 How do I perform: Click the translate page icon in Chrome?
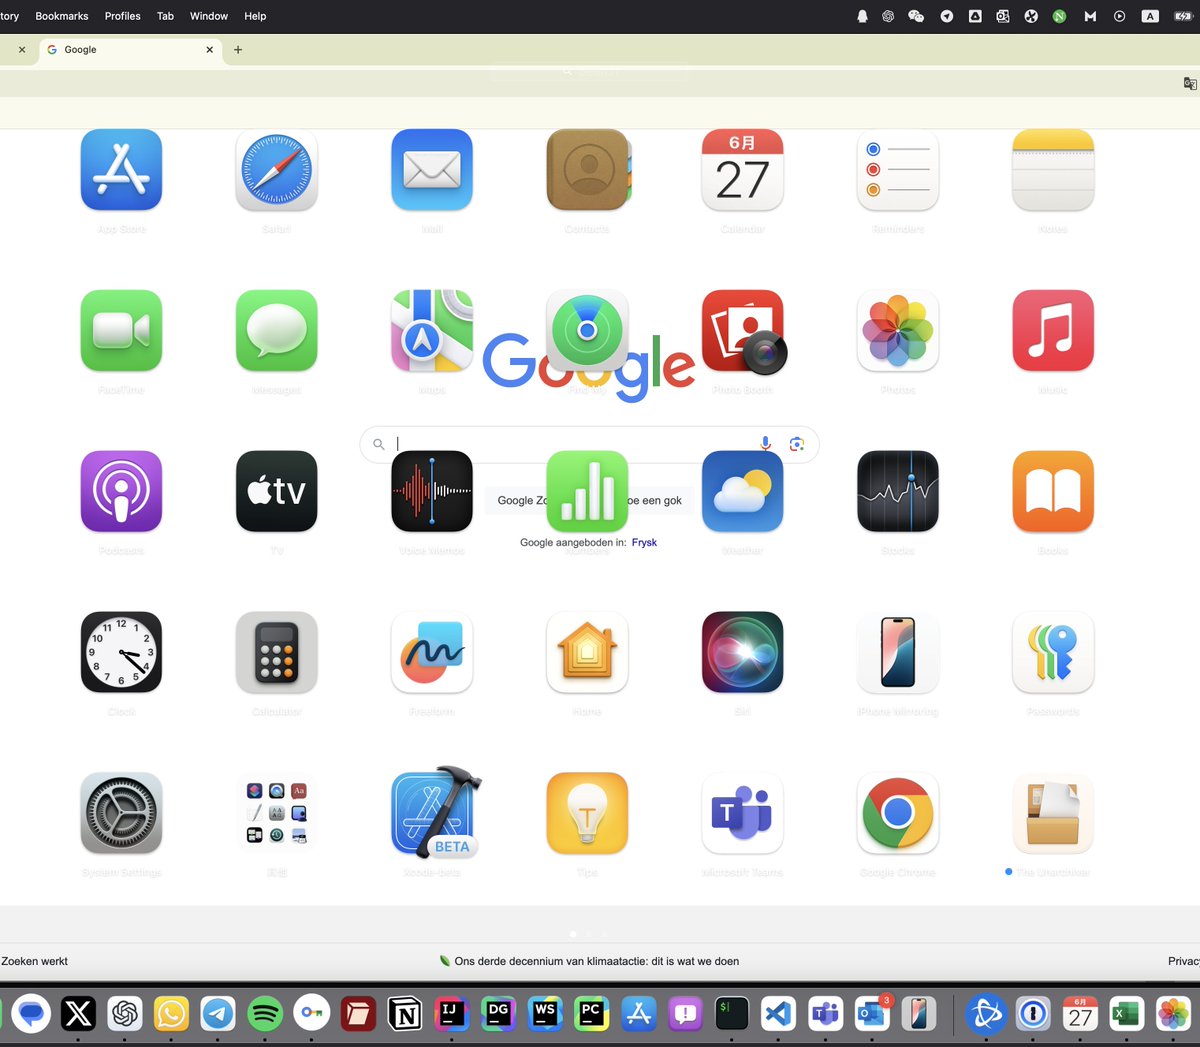click(x=1190, y=84)
